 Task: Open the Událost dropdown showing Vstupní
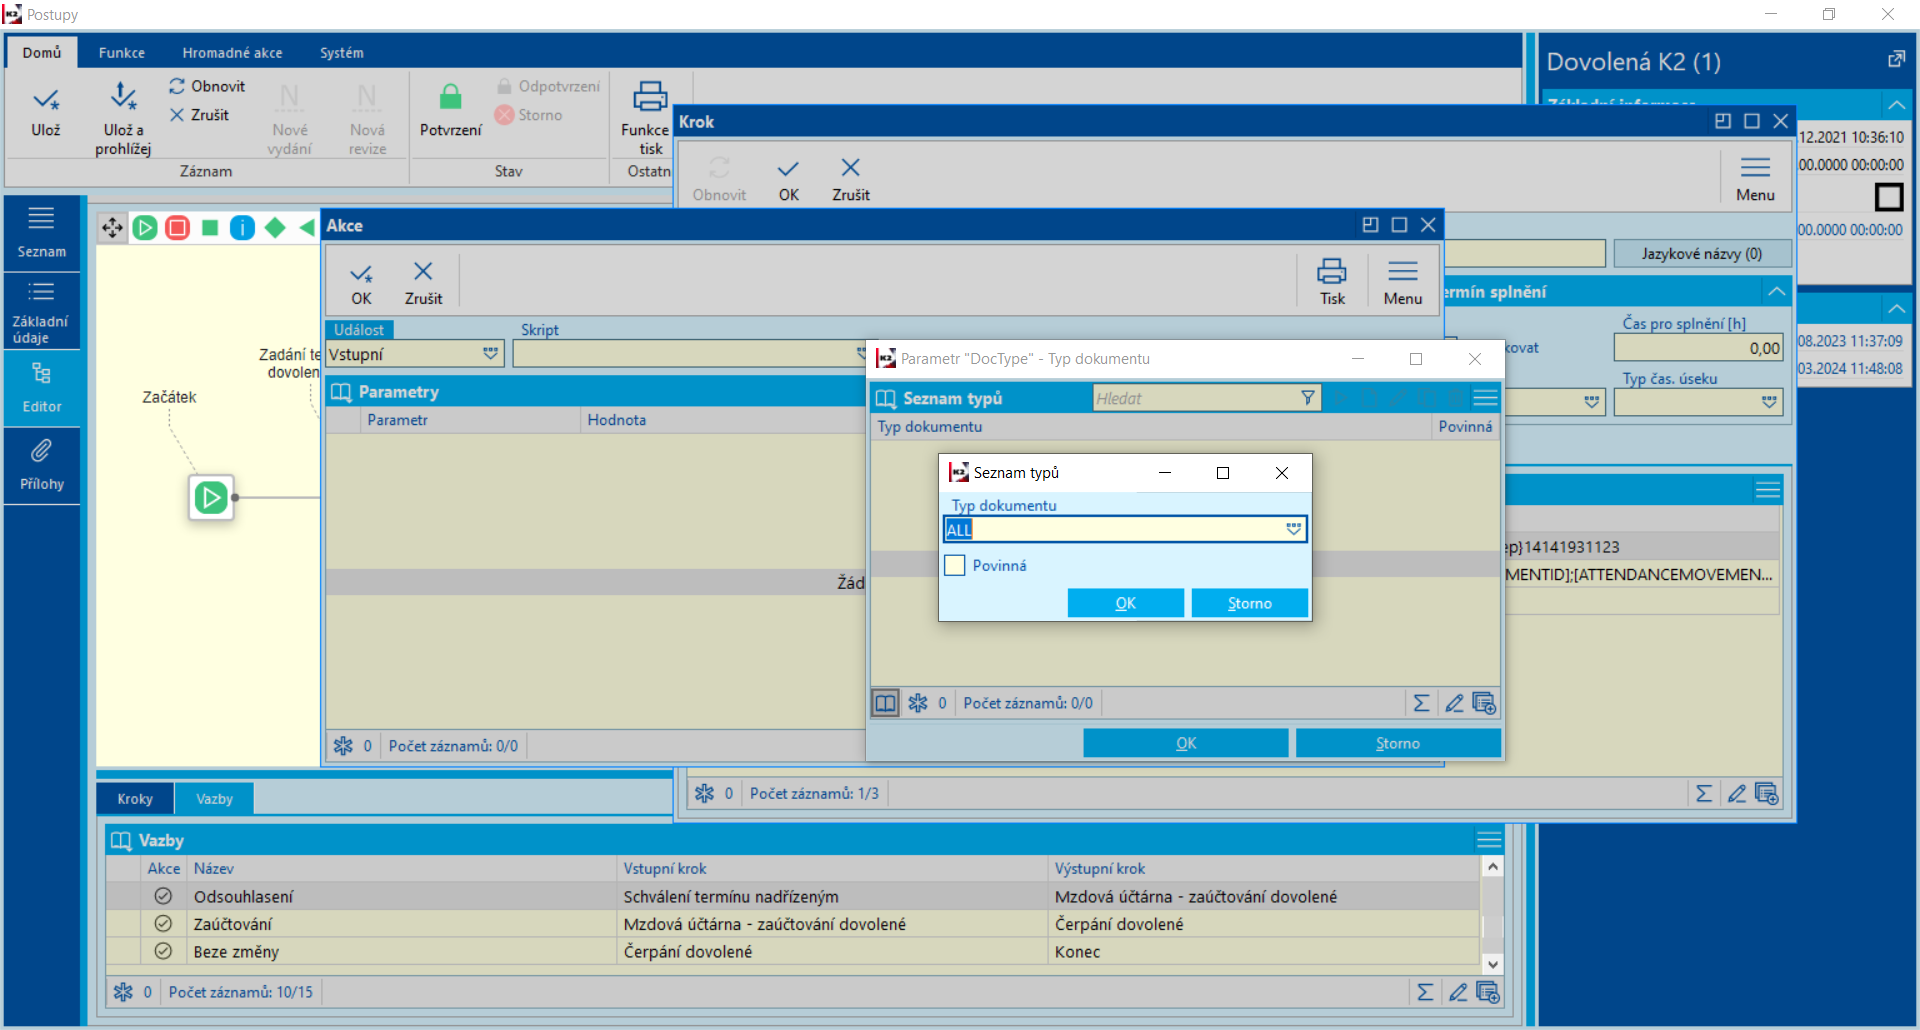490,354
